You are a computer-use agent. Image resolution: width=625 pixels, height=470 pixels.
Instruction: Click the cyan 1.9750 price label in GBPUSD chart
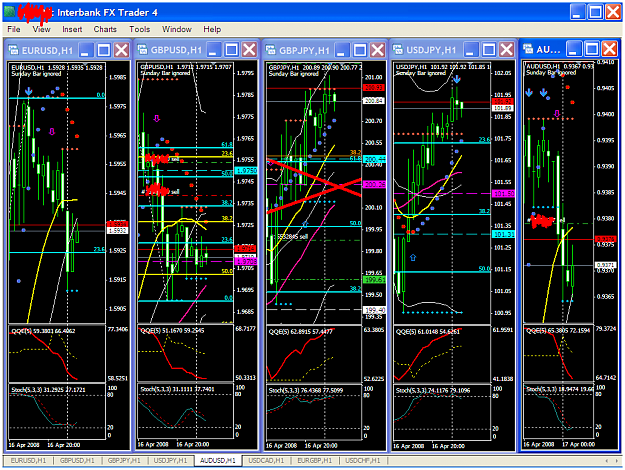click(x=247, y=171)
